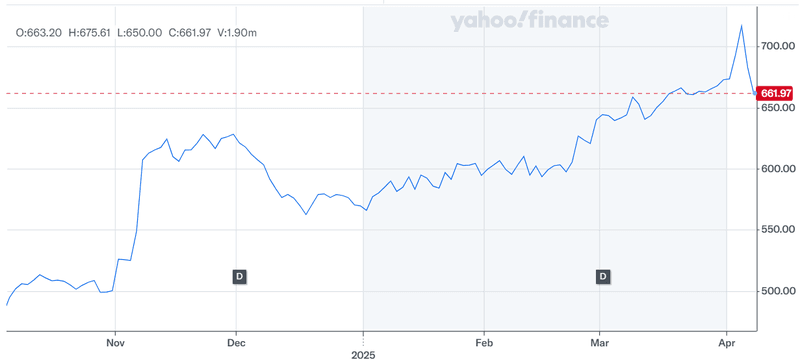
Task: Click the 600.00 price axis label
Action: click(778, 169)
